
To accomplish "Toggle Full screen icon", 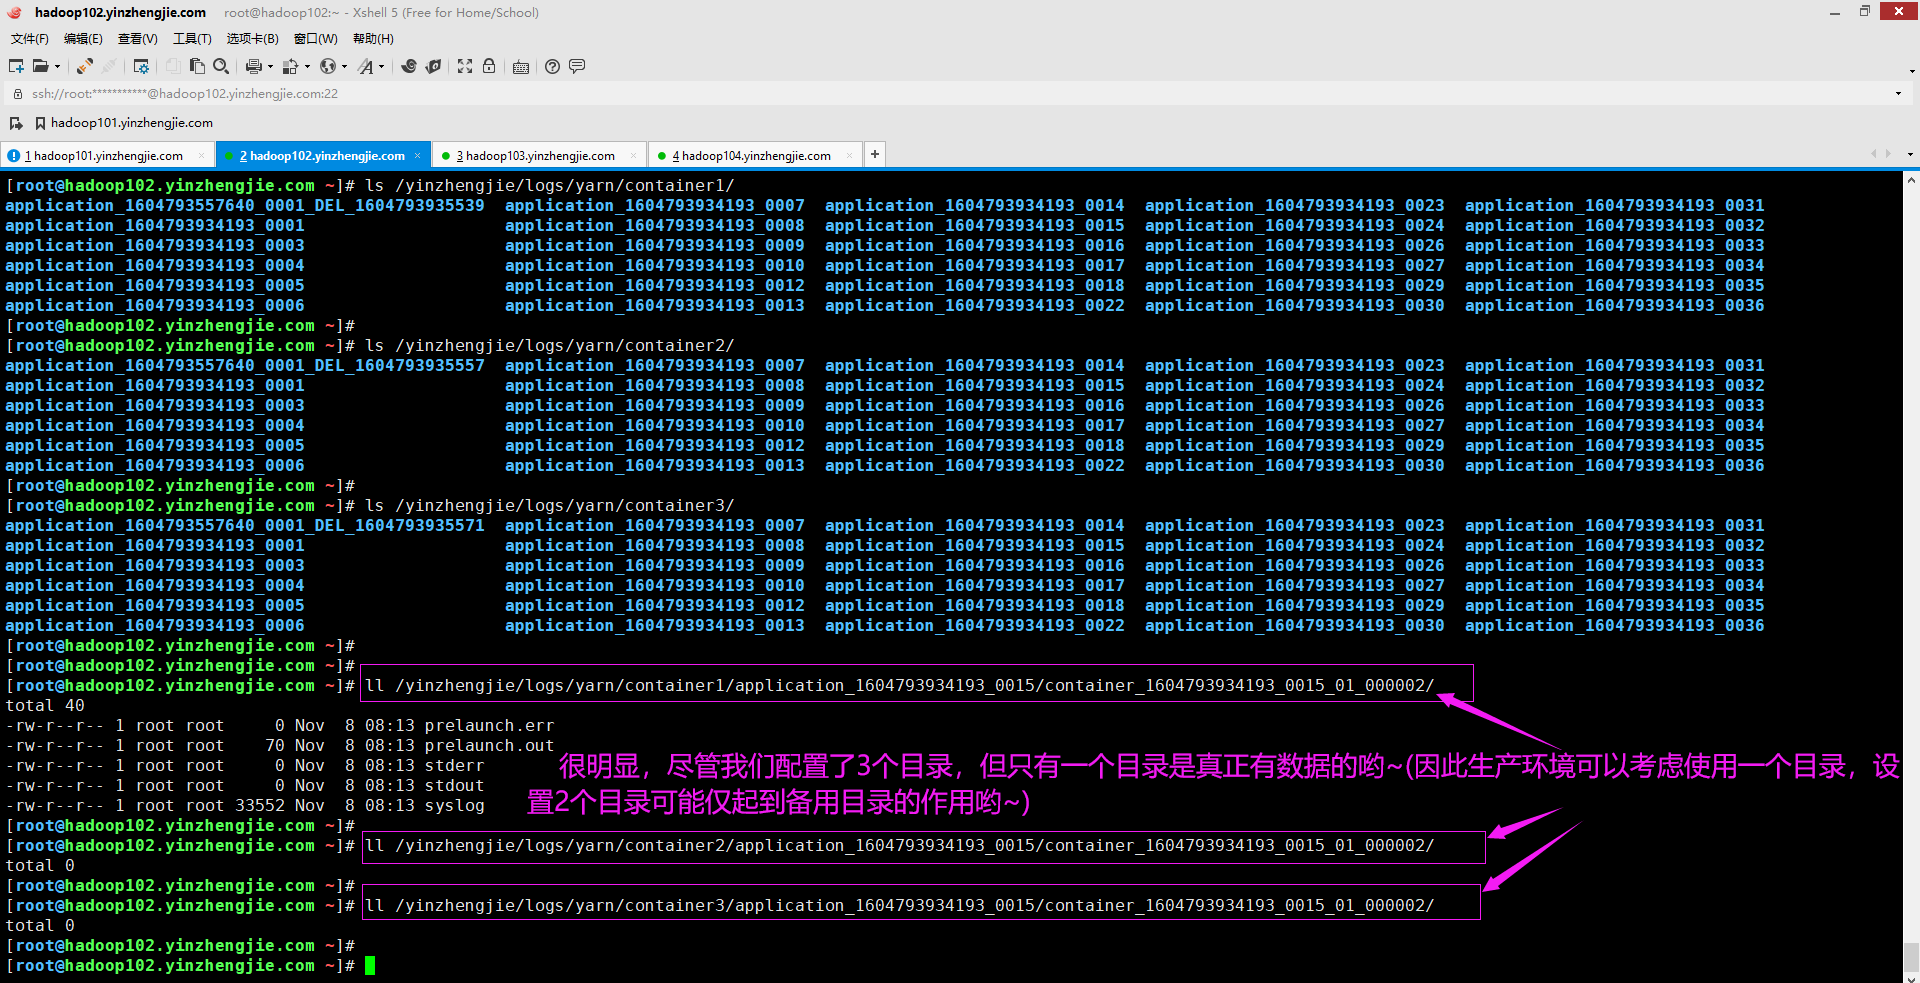I will pyautogui.click(x=465, y=66).
